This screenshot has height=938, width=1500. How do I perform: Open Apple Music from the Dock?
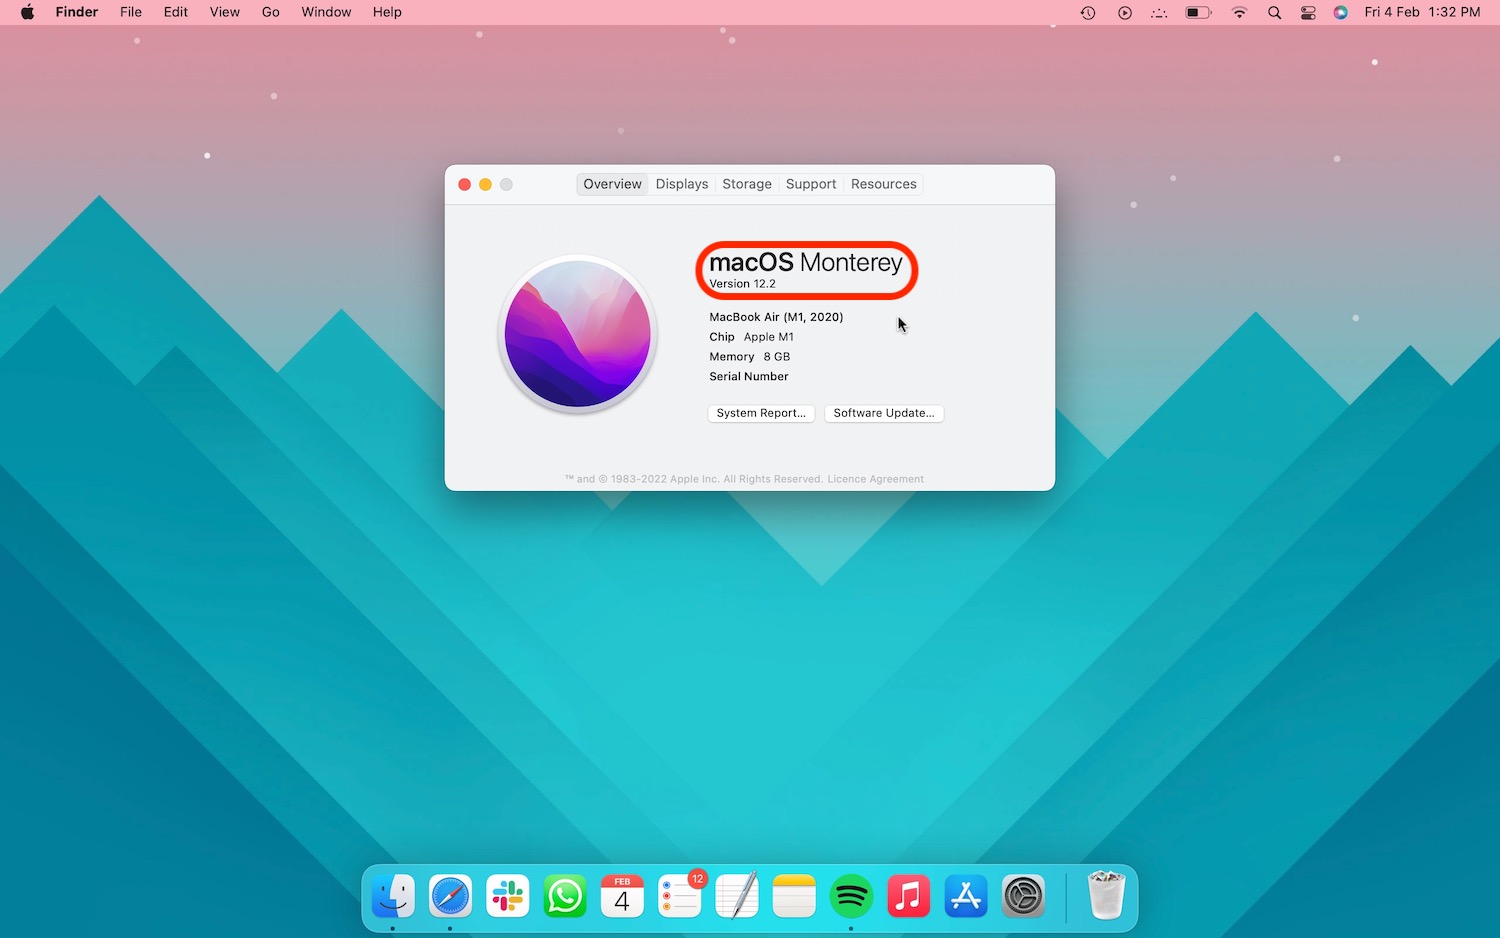tap(908, 895)
